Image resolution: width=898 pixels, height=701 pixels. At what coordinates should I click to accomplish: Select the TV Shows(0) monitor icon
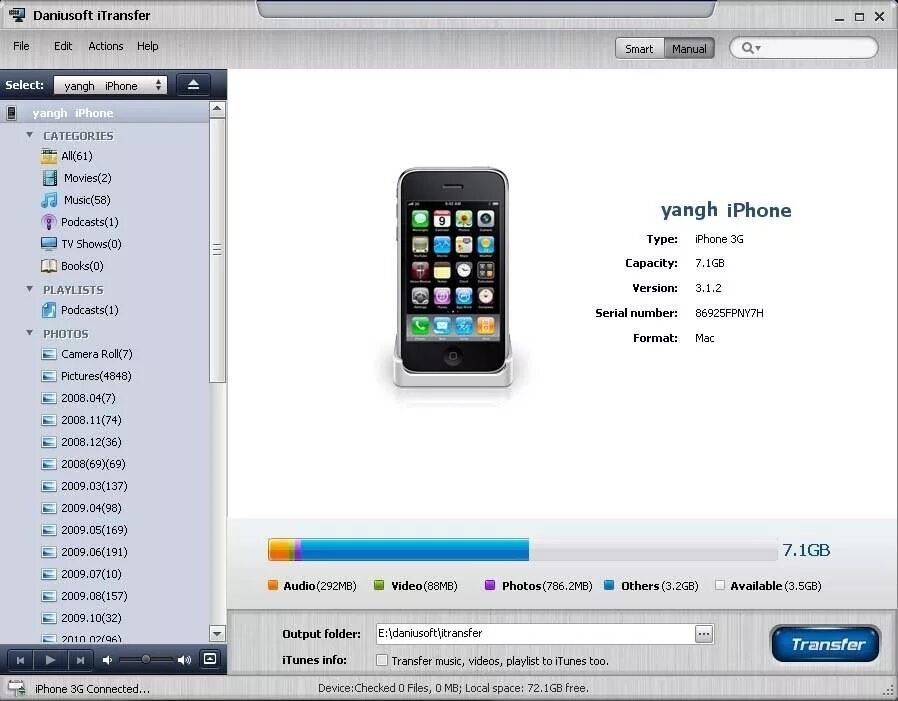(x=49, y=244)
